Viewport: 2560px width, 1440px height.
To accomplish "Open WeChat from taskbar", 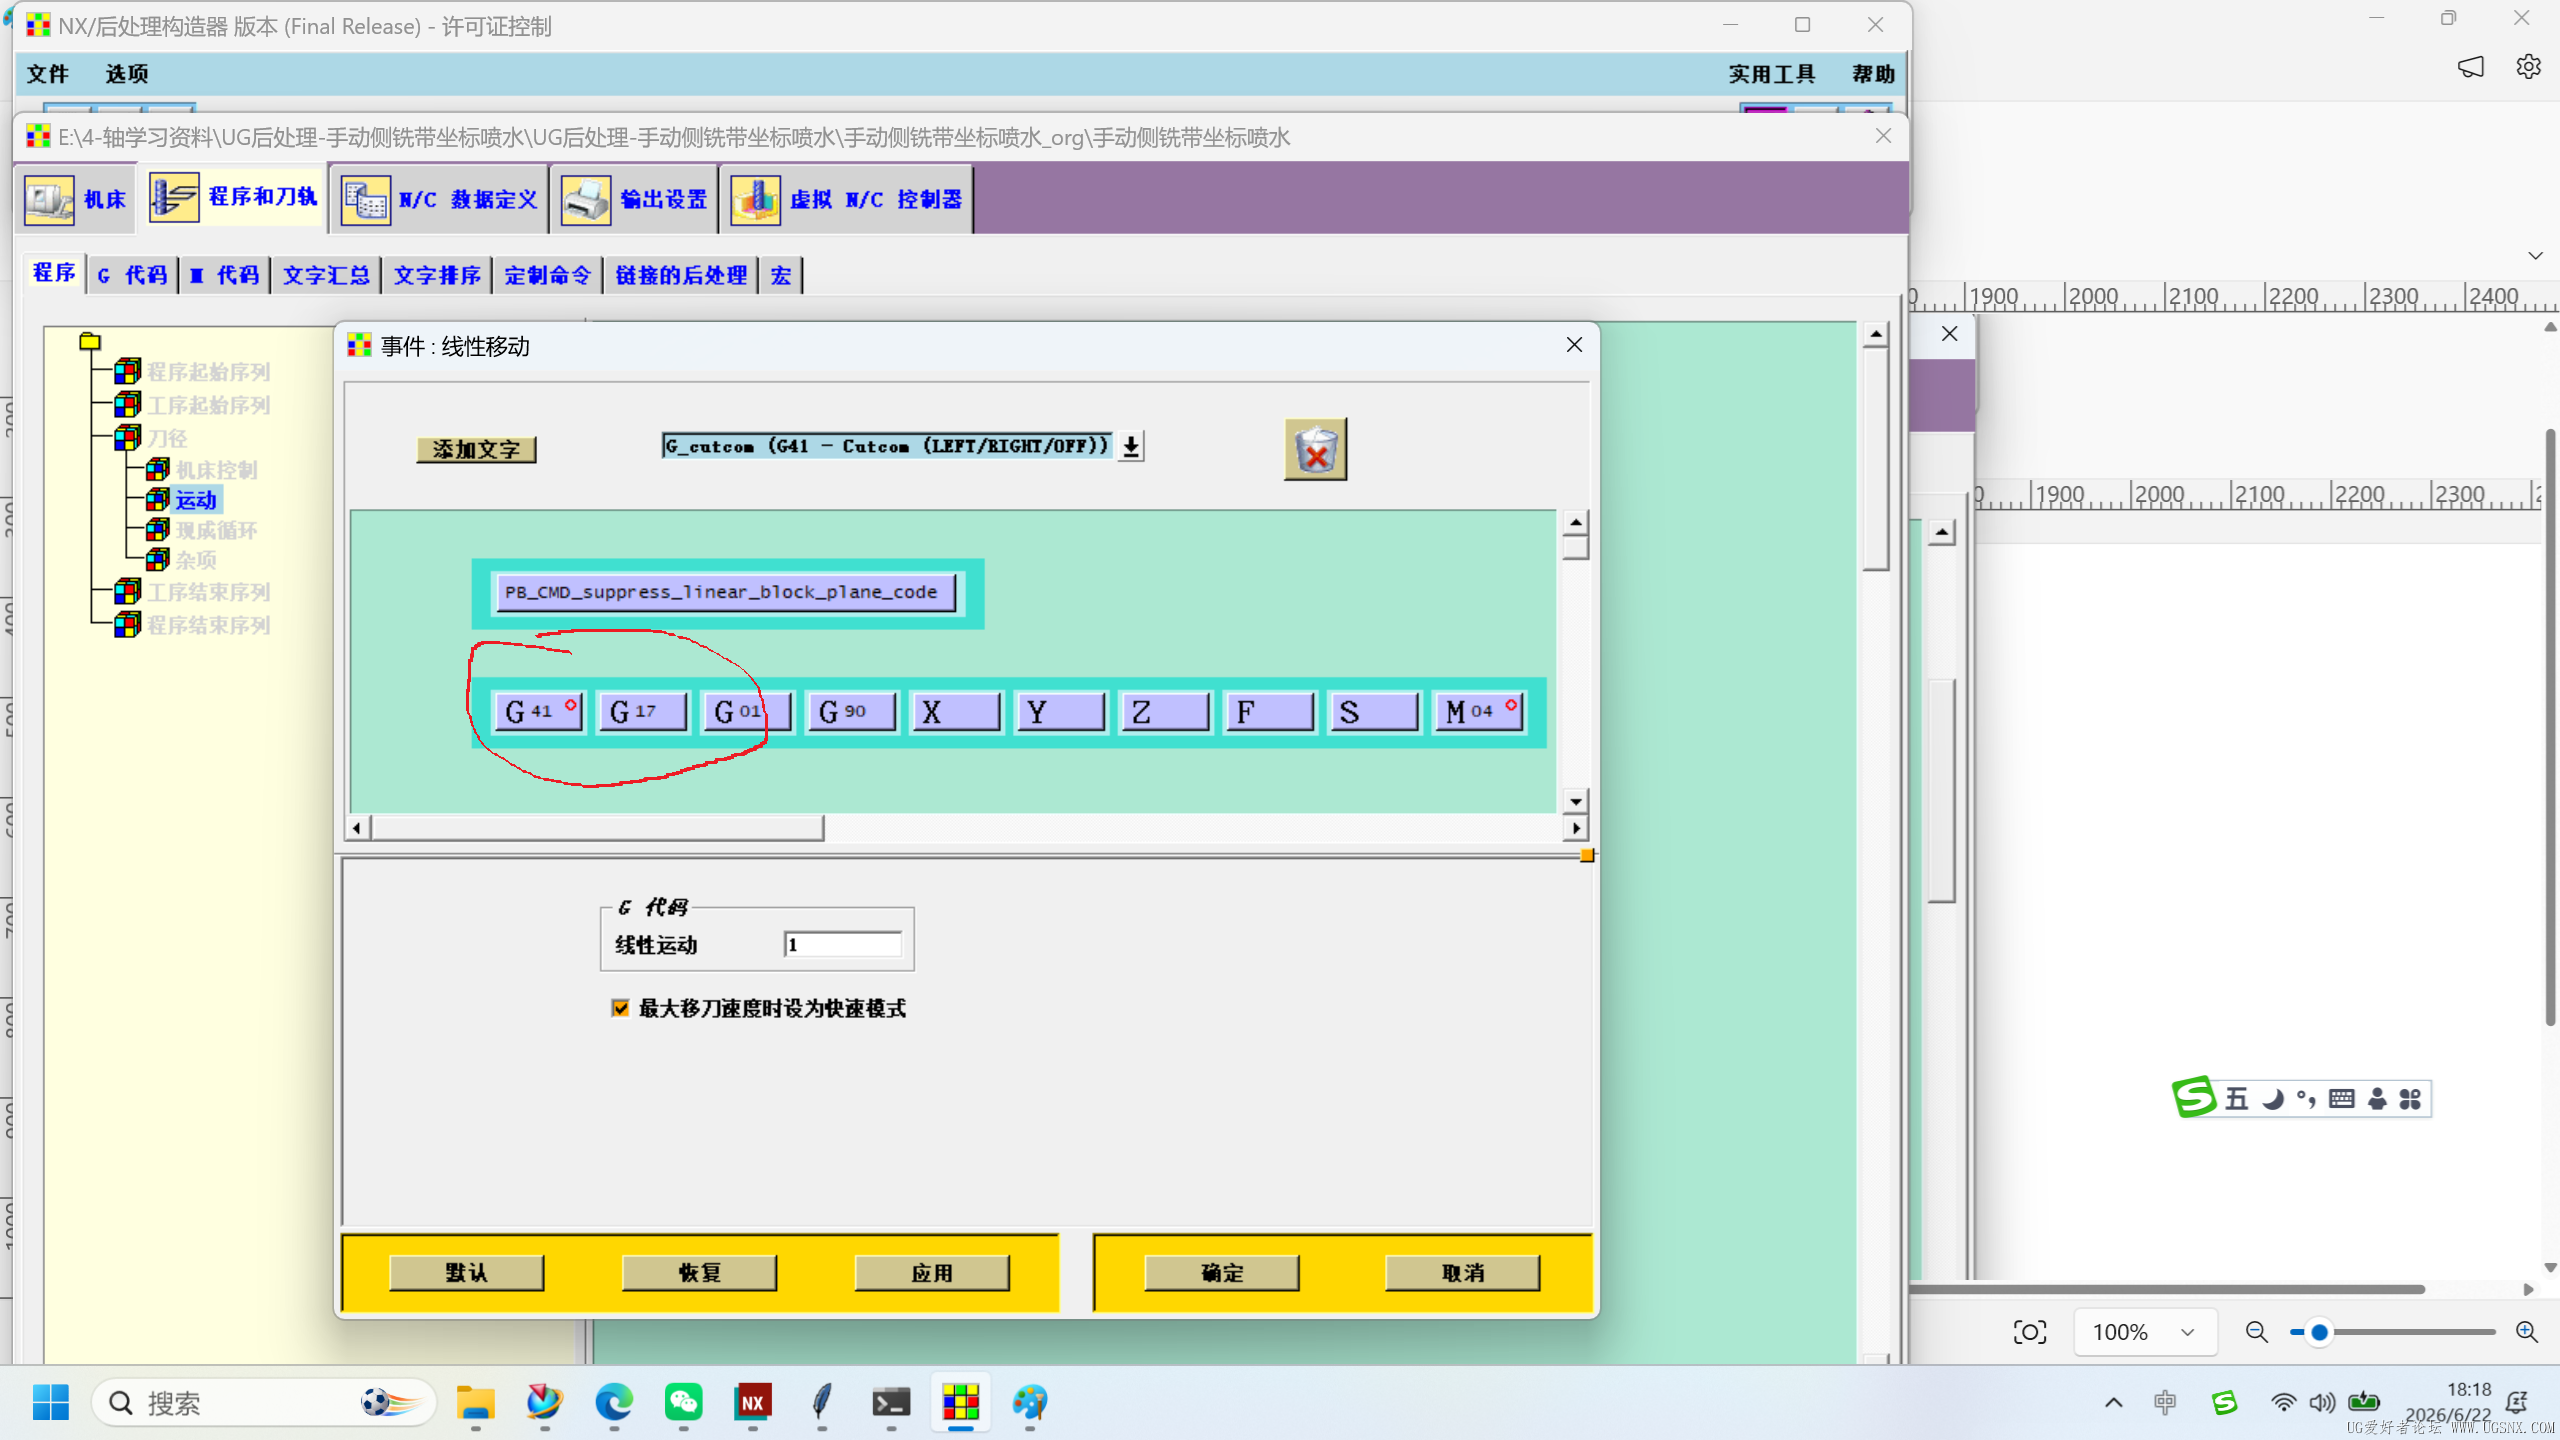I will tap(683, 1402).
